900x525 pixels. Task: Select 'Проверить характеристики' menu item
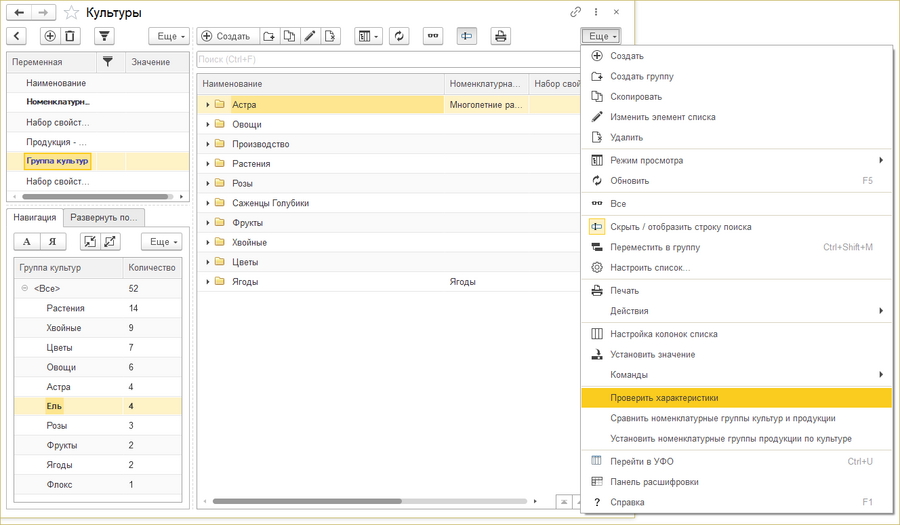pos(664,398)
